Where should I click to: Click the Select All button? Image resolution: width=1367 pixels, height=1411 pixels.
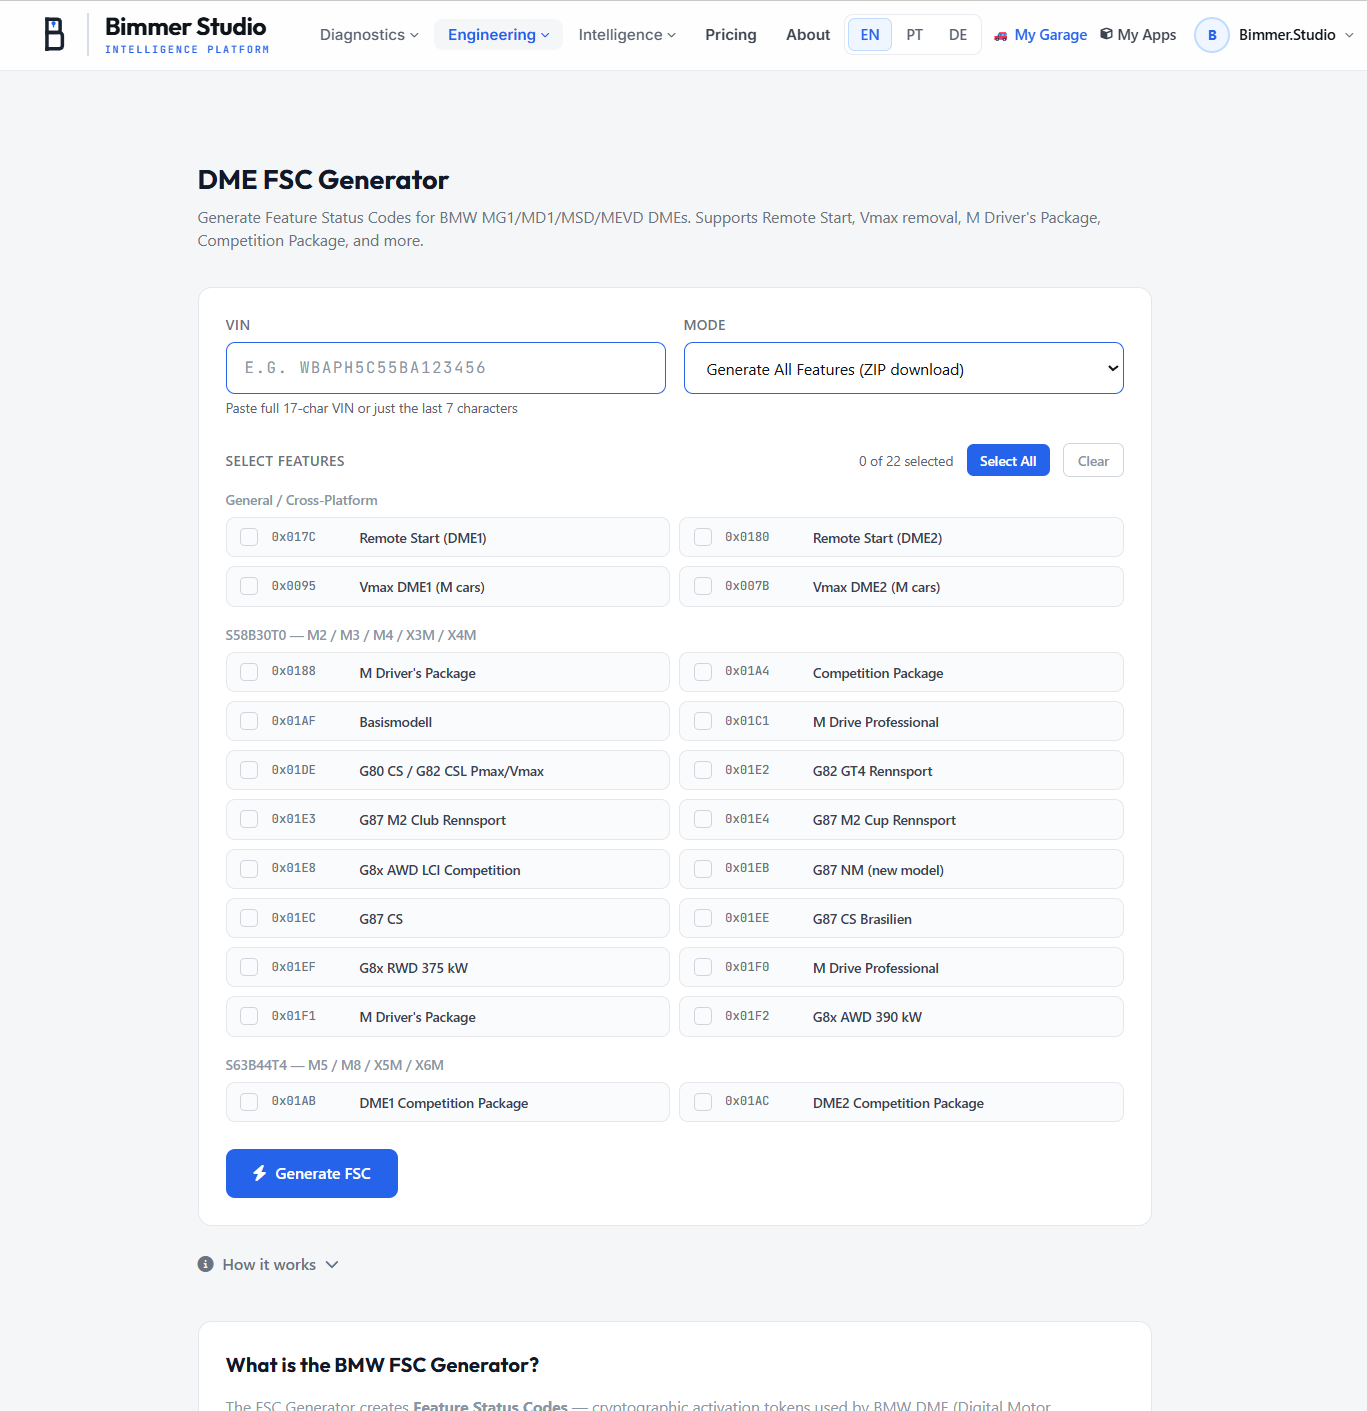coord(1008,461)
